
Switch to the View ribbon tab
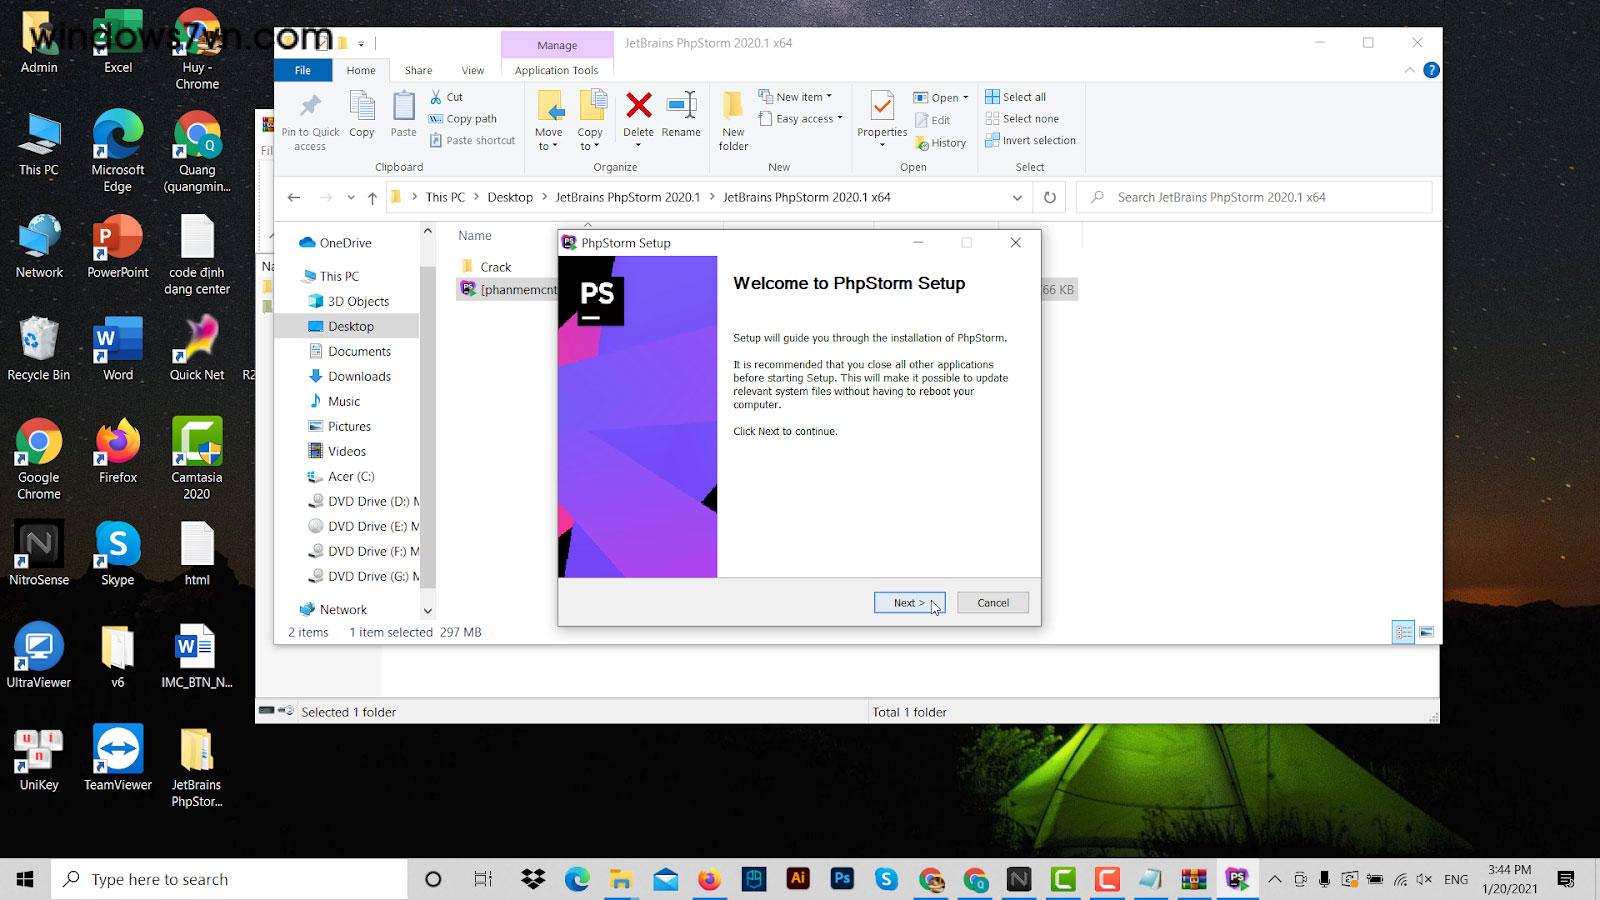coord(472,70)
